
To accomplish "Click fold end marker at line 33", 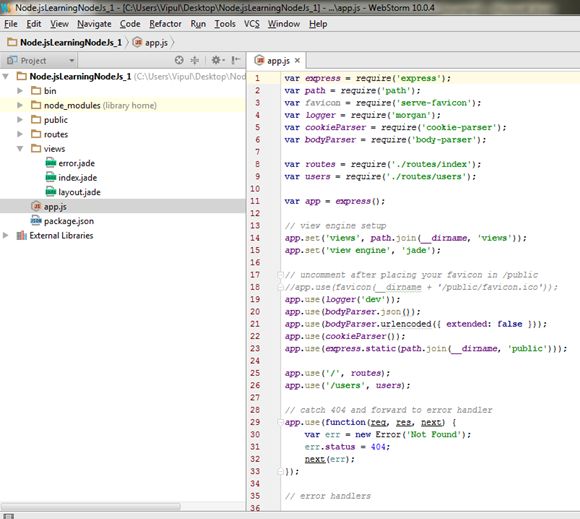I will tap(280, 471).
